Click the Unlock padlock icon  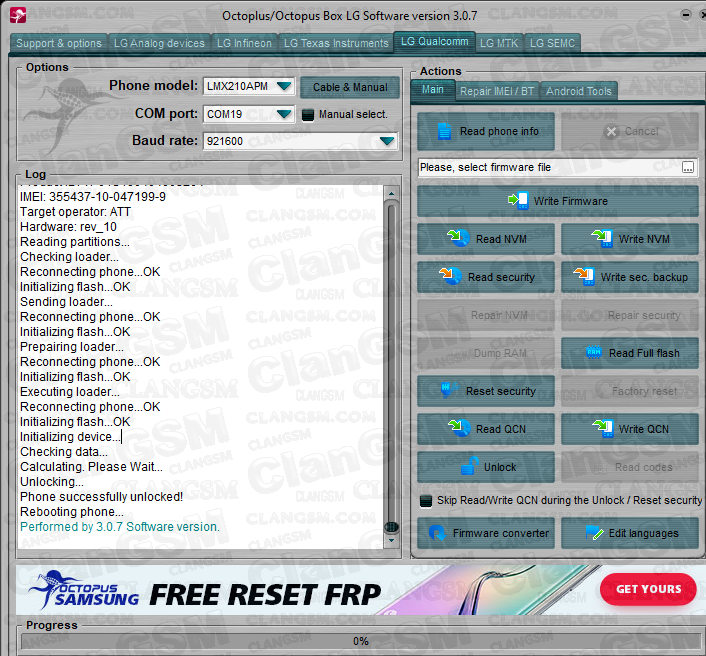point(470,466)
